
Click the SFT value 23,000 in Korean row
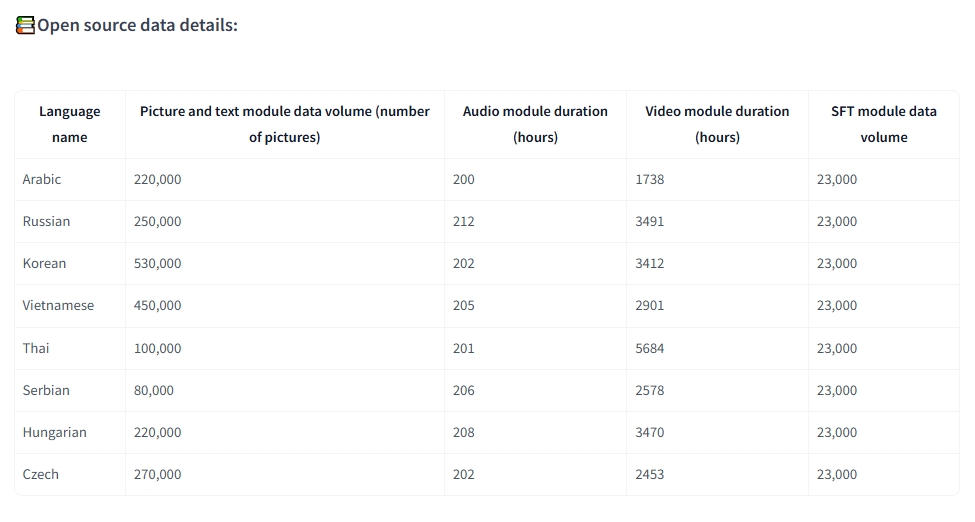(x=837, y=263)
